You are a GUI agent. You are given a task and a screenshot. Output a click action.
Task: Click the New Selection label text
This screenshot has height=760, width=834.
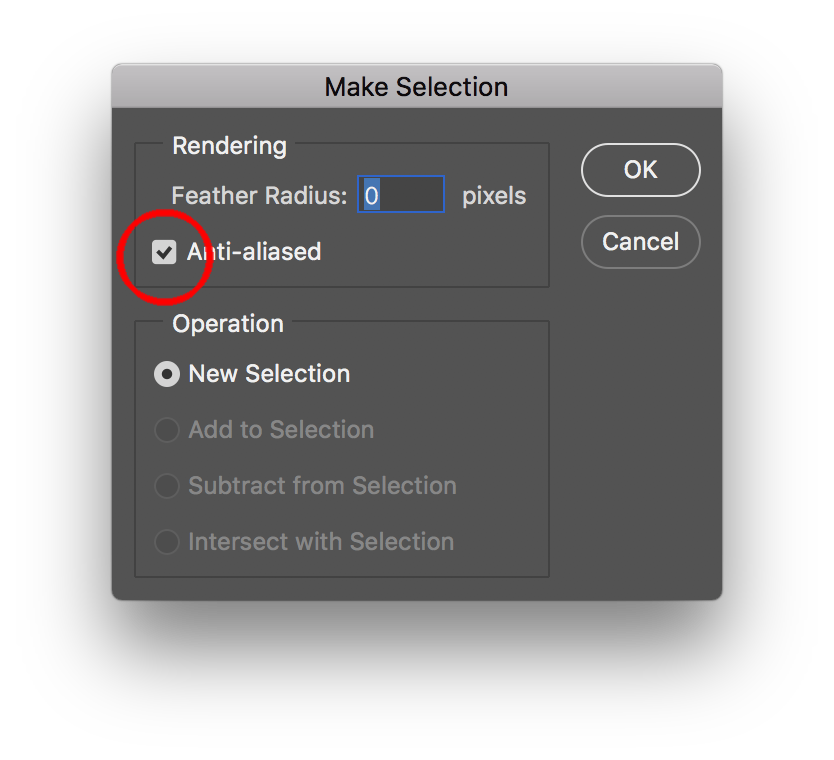point(269,374)
